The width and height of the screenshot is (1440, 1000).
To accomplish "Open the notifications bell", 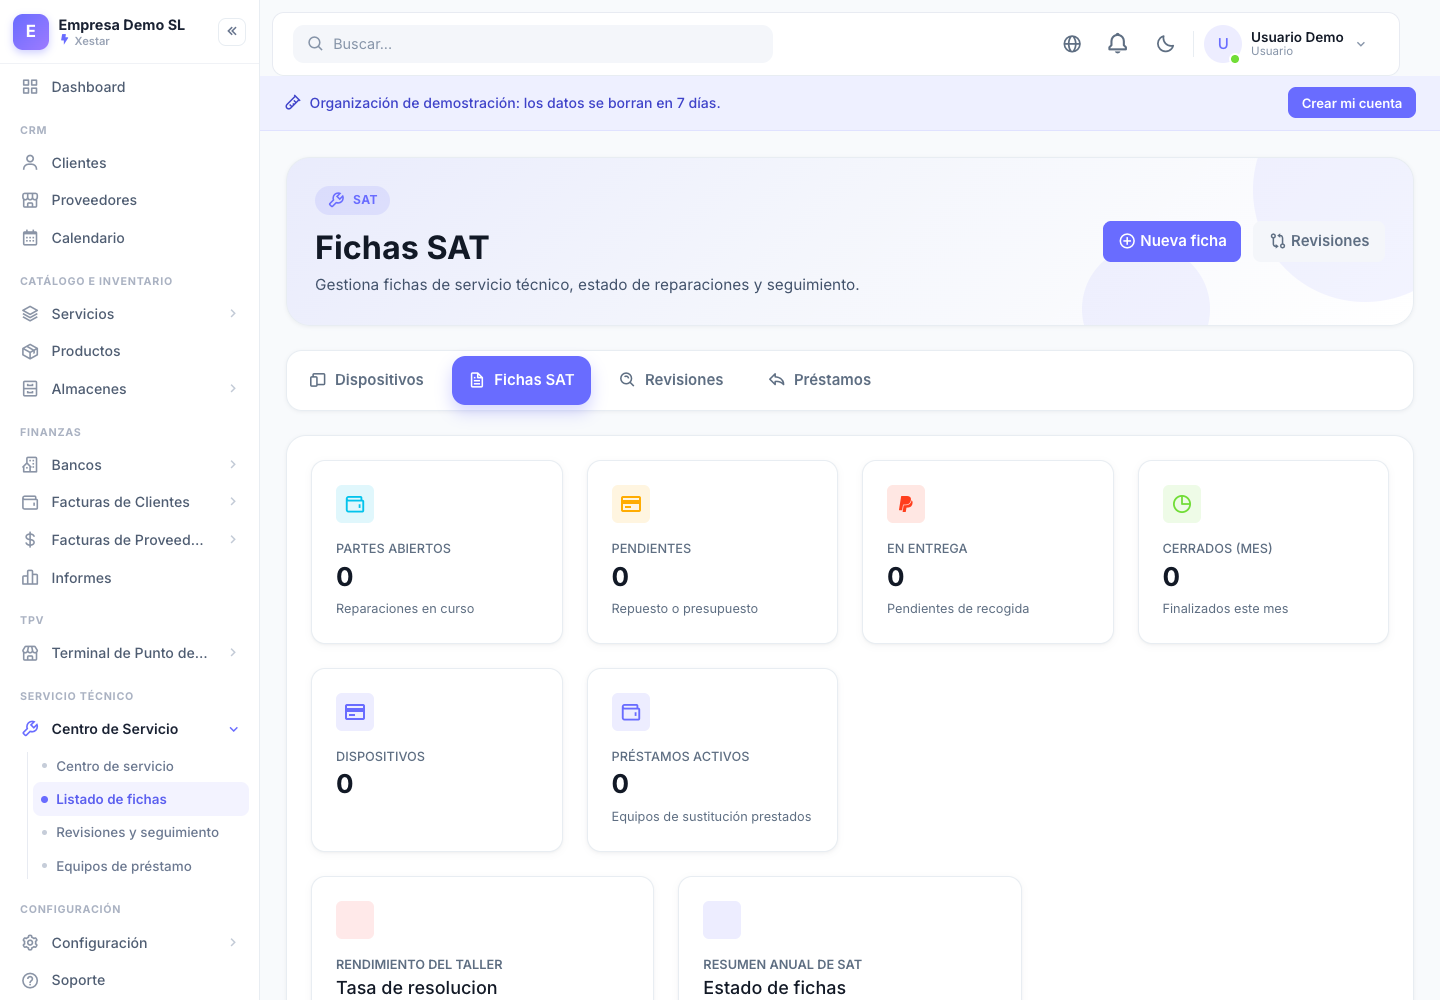I will (x=1118, y=44).
